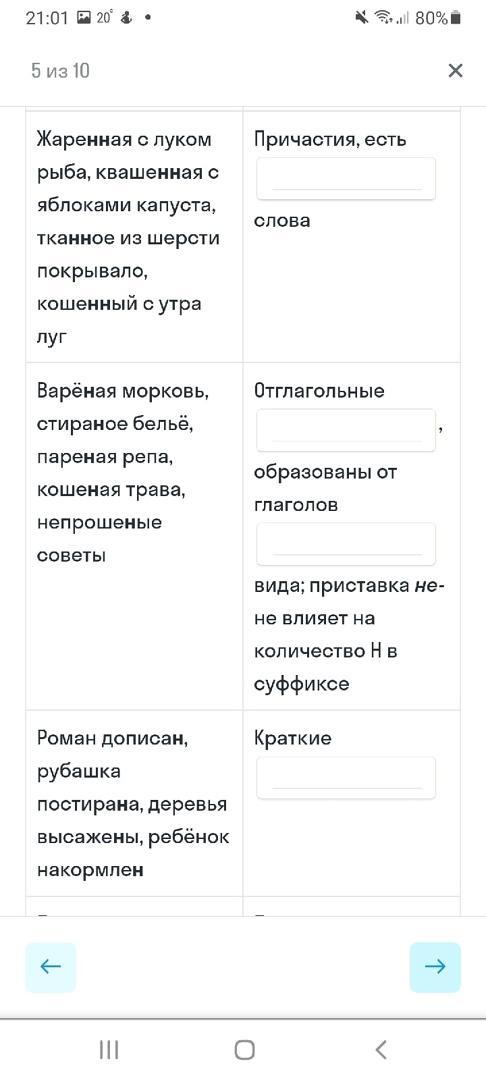This screenshot has height=1080, width=486.
Task: Tap the '5 из 10' progress label
Action: (60, 70)
